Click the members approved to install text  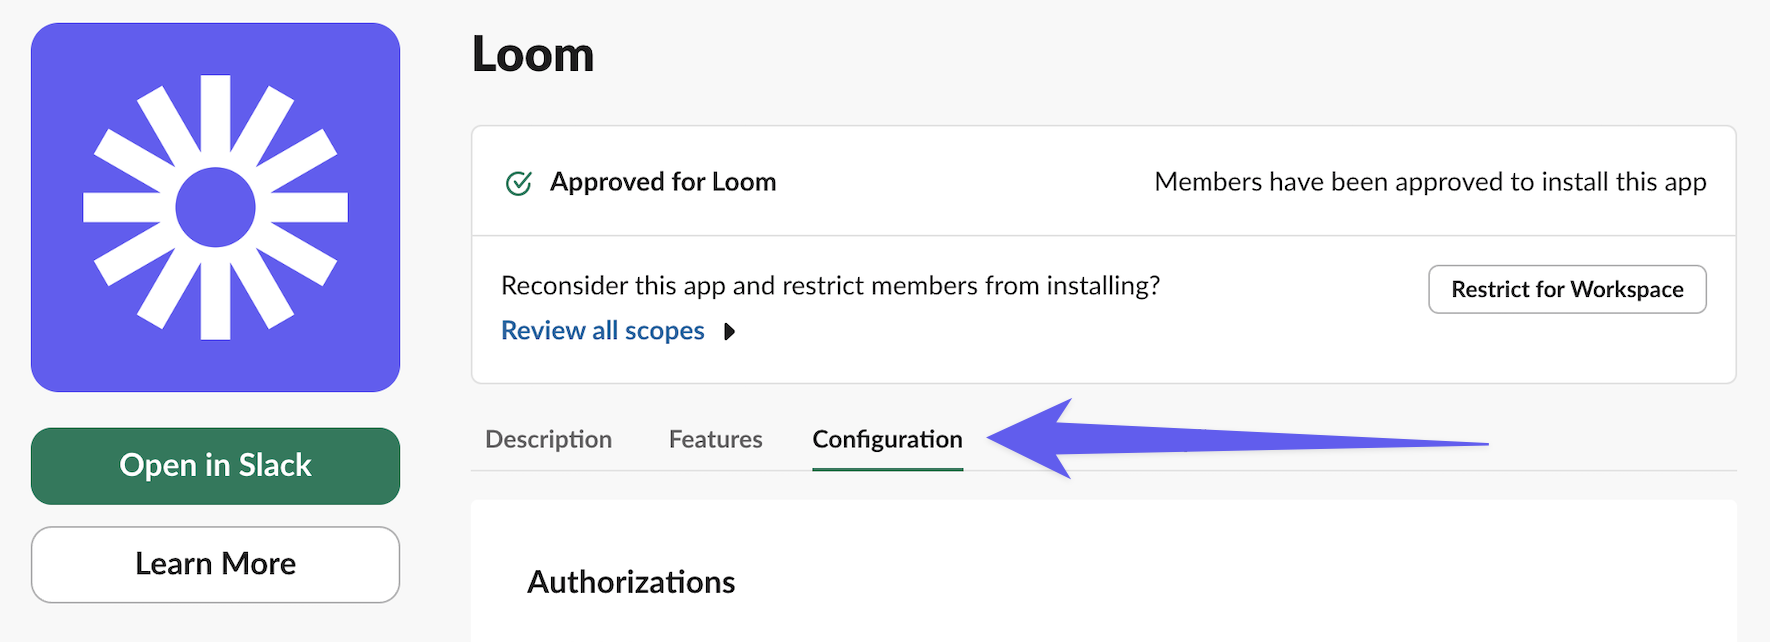click(1429, 182)
